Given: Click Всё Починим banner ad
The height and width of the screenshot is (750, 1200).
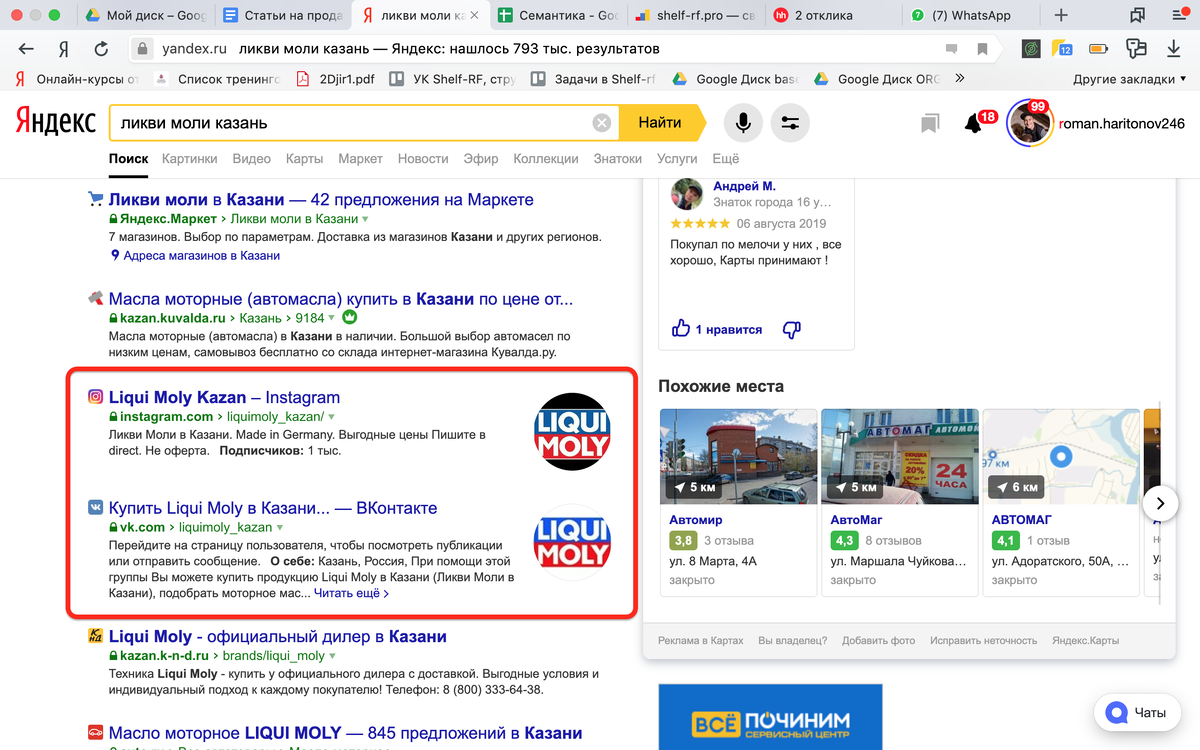Looking at the screenshot, I should (770, 717).
